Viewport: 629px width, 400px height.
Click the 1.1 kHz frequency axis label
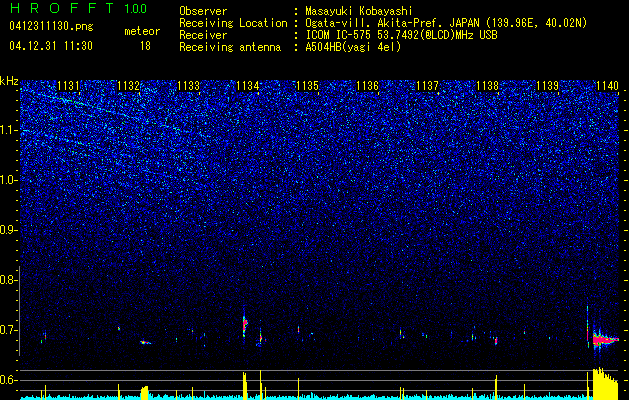[x=8, y=130]
